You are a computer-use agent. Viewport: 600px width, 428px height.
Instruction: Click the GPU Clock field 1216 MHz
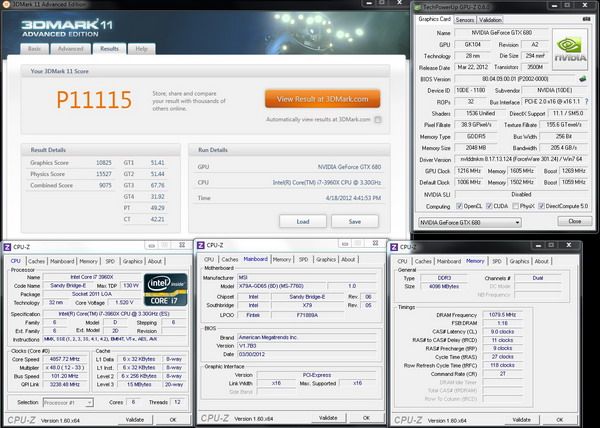(469, 171)
